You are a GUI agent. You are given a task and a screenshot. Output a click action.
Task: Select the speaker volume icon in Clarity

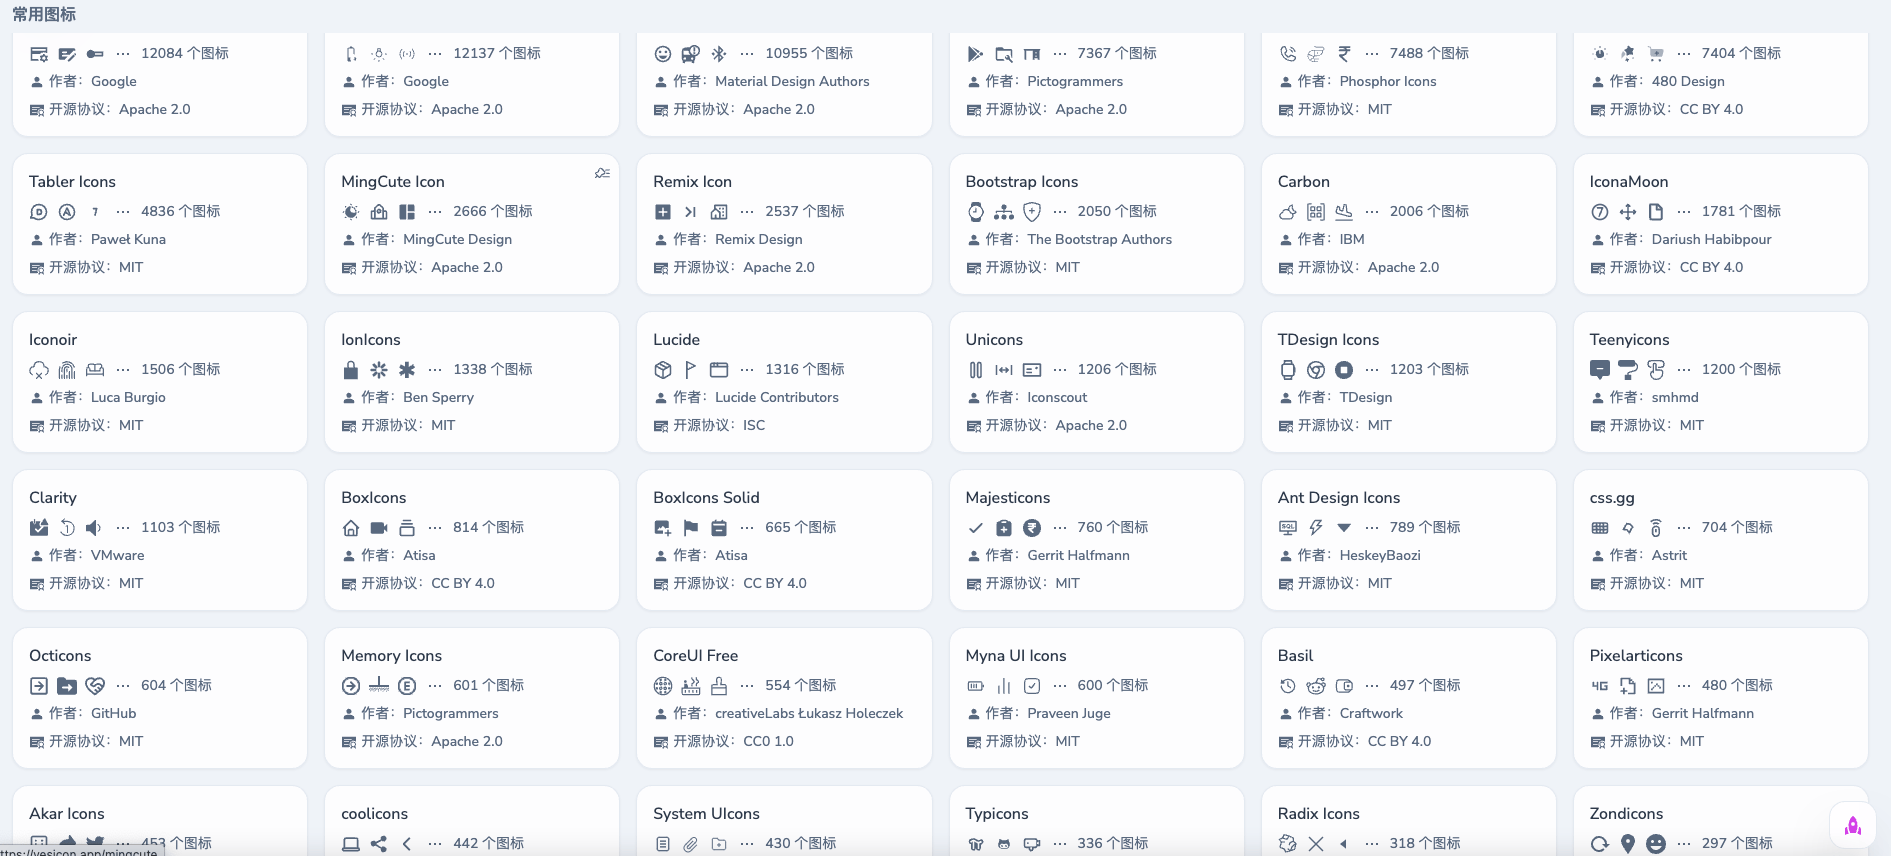(95, 528)
